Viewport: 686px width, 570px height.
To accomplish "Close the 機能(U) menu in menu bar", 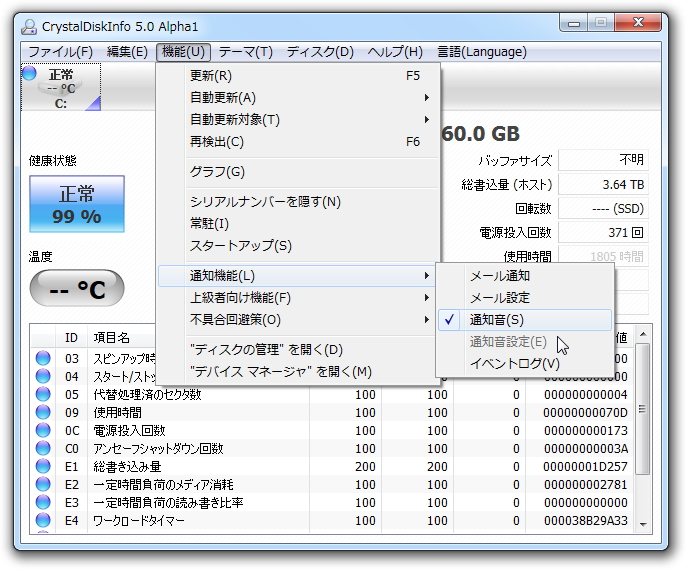I will [x=183, y=52].
